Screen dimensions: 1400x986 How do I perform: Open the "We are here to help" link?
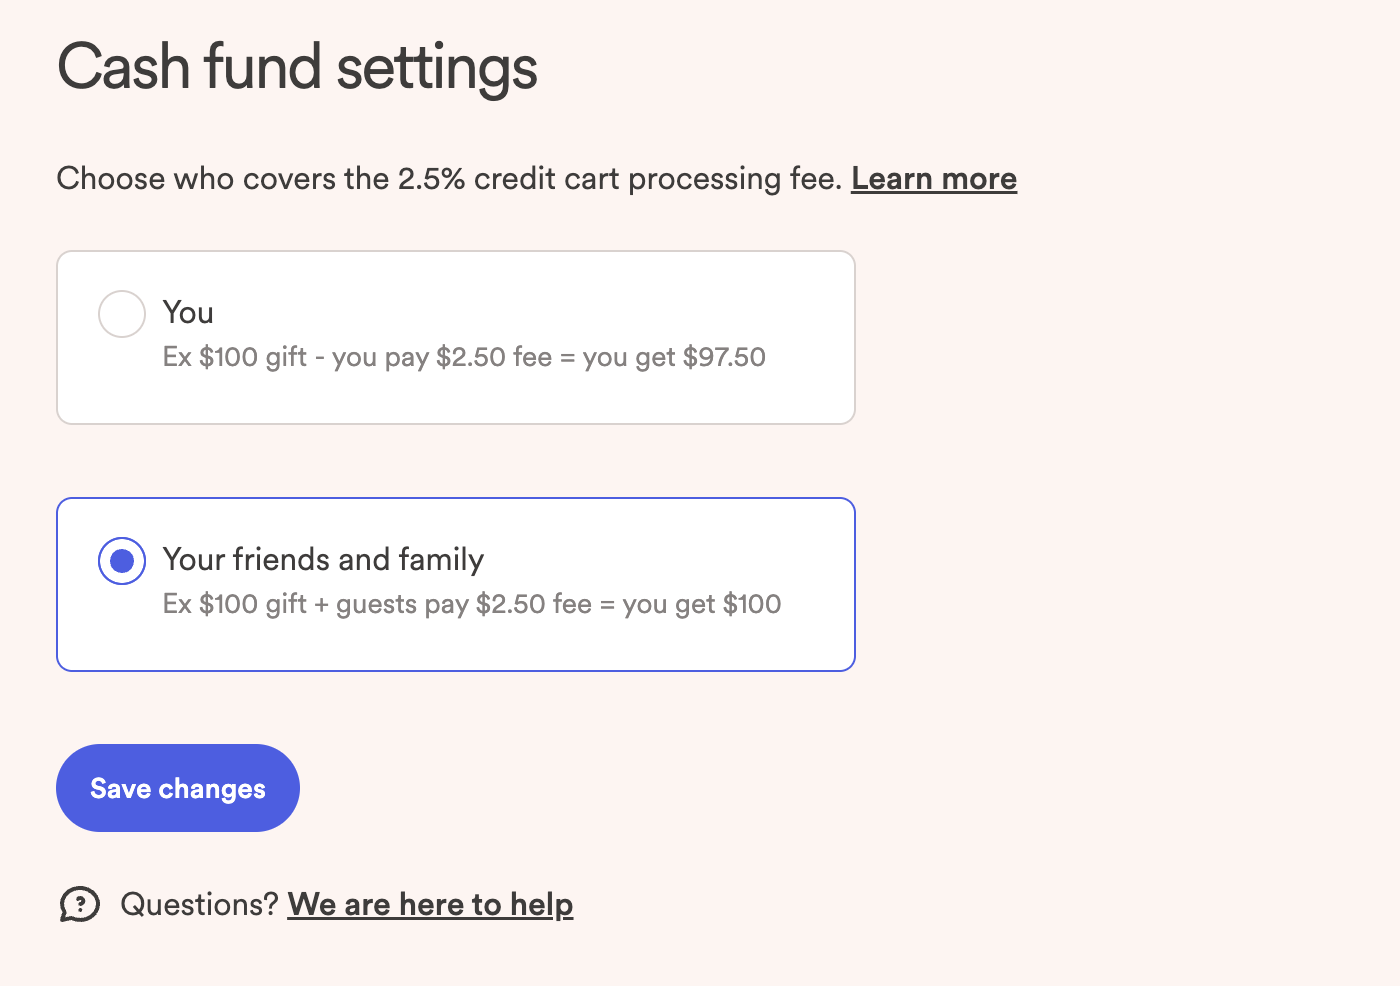point(430,904)
